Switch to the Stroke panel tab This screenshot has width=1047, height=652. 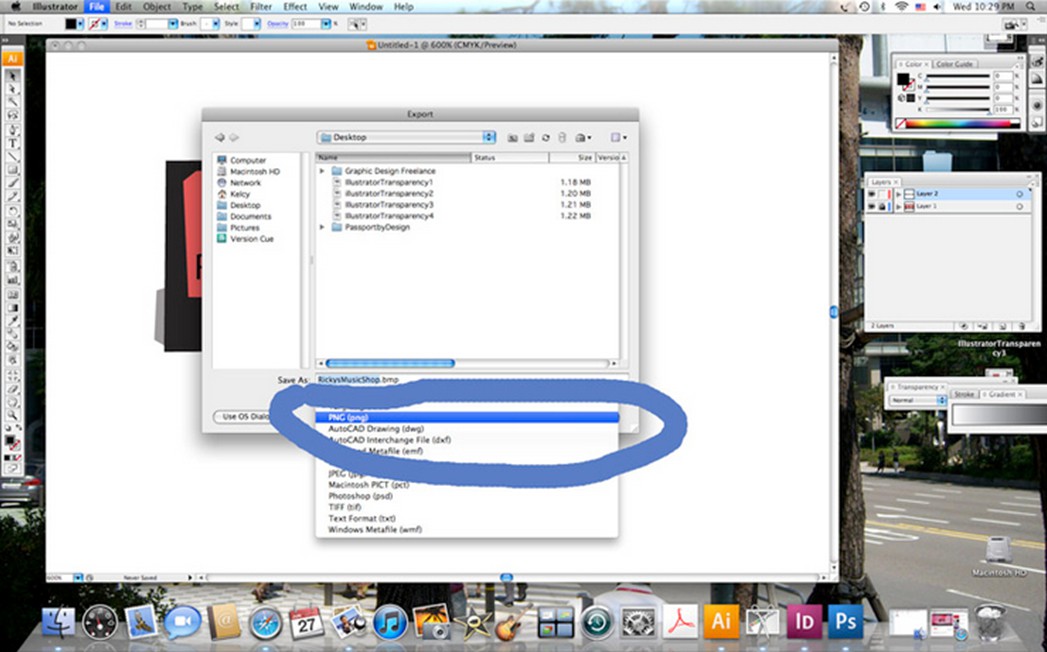tap(964, 395)
